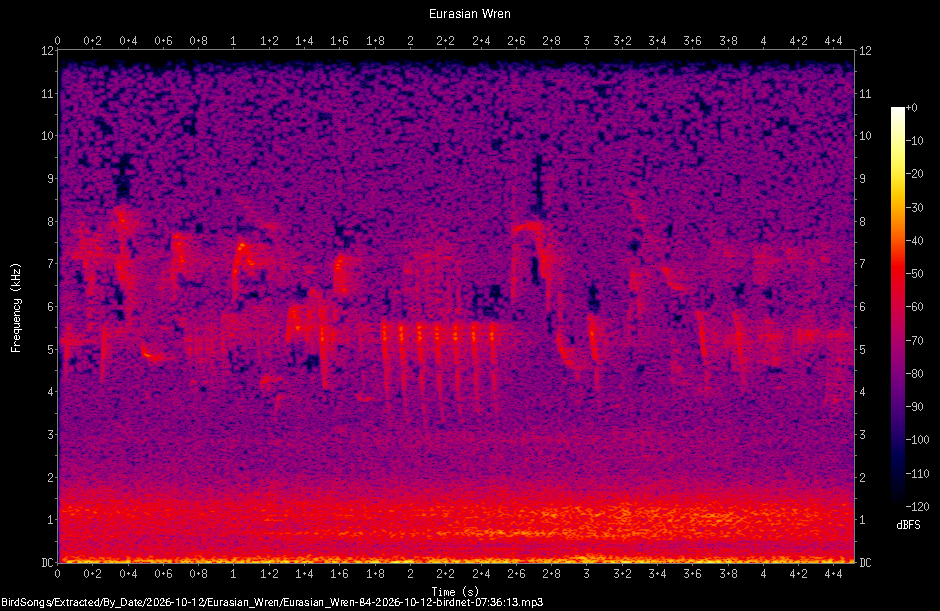Screen dimensions: 940x611
Task: Click "7" on the left frequency axis
Action: [x=50, y=264]
